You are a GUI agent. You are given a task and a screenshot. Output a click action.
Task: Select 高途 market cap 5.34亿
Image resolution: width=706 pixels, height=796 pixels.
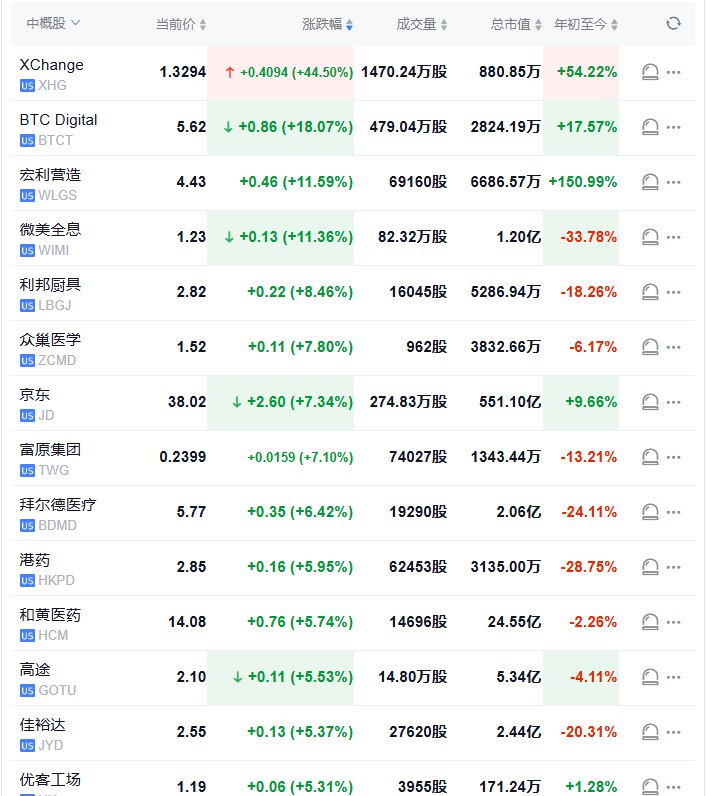[519, 677]
